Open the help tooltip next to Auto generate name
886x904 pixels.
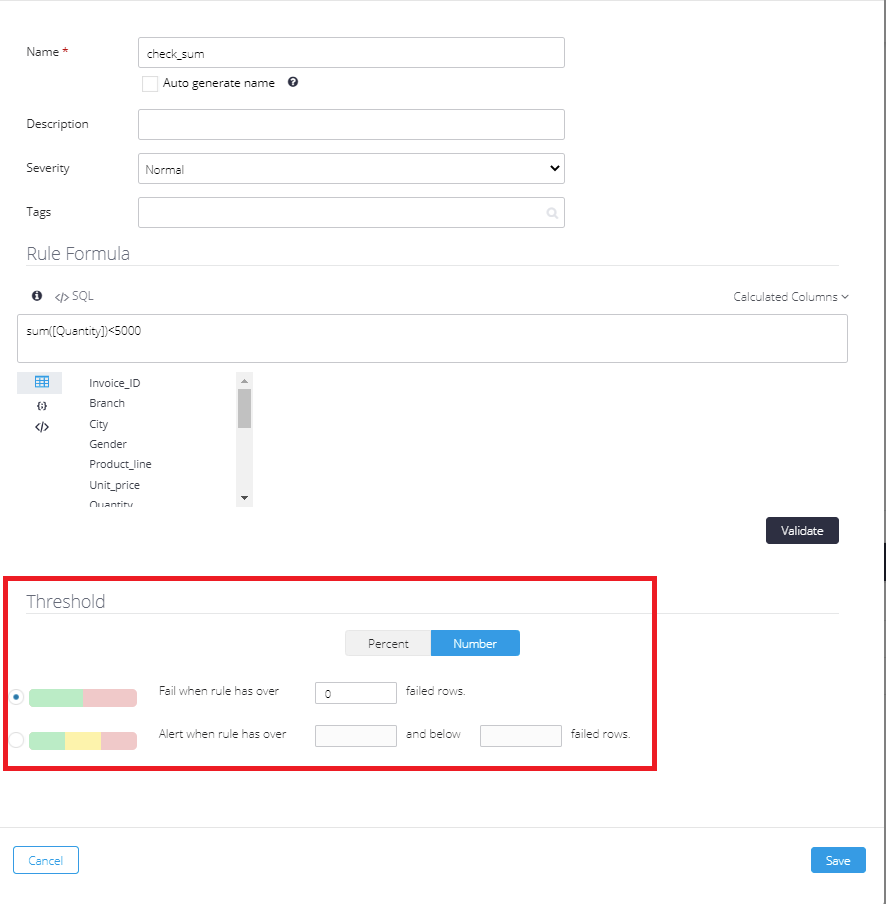click(x=292, y=83)
